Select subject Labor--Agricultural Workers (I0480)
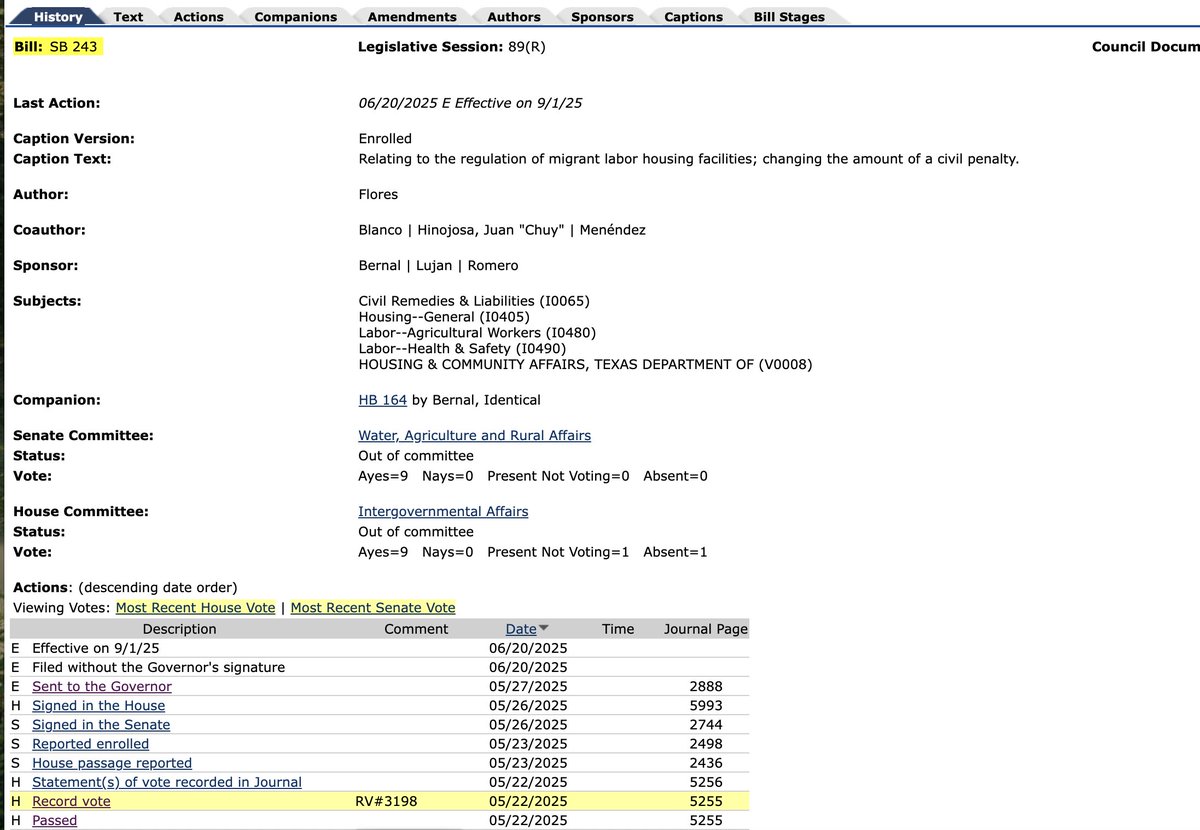The height and width of the screenshot is (830, 1200). (478, 333)
